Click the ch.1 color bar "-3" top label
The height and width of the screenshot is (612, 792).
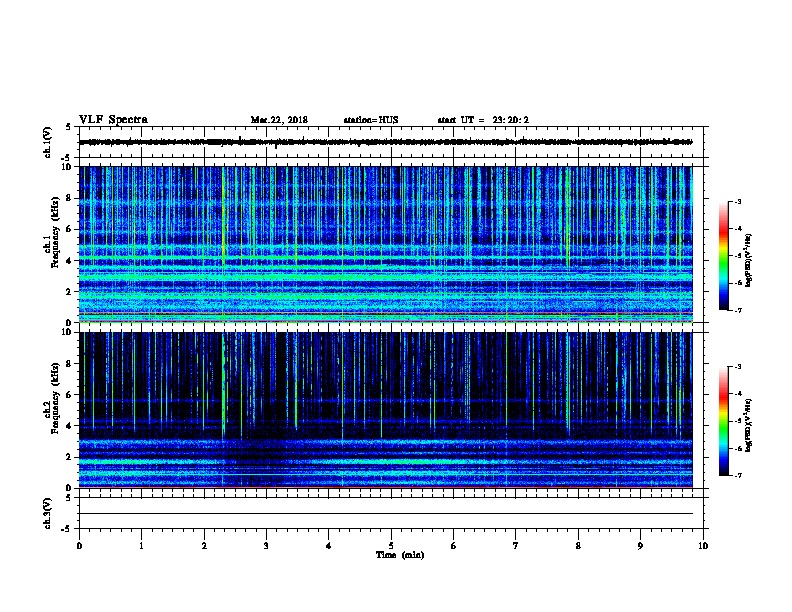click(738, 202)
